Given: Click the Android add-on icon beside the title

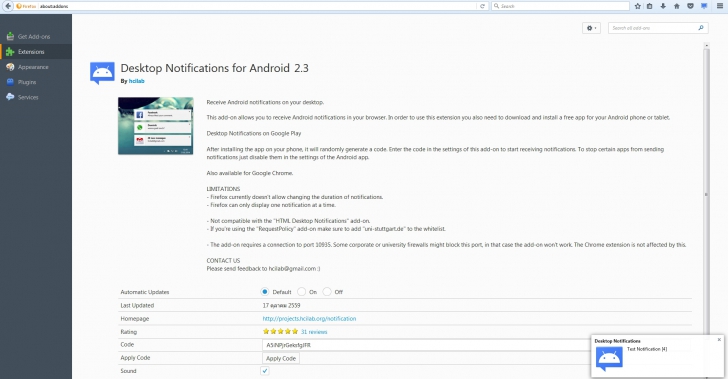Looking at the screenshot, I should pyautogui.click(x=102, y=73).
